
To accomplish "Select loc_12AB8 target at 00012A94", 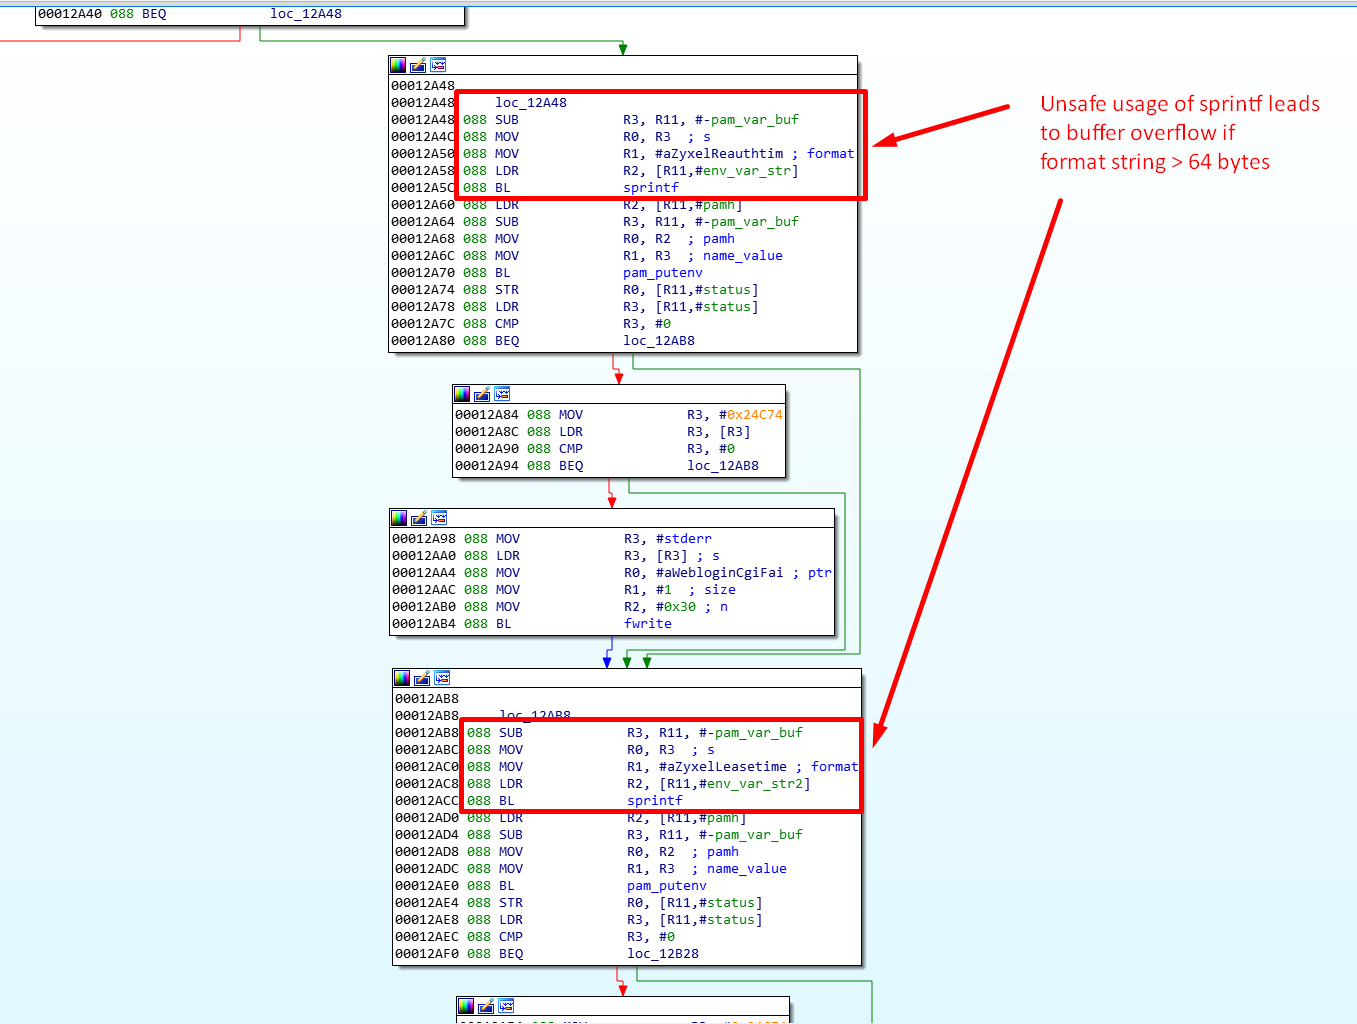I will [723, 466].
